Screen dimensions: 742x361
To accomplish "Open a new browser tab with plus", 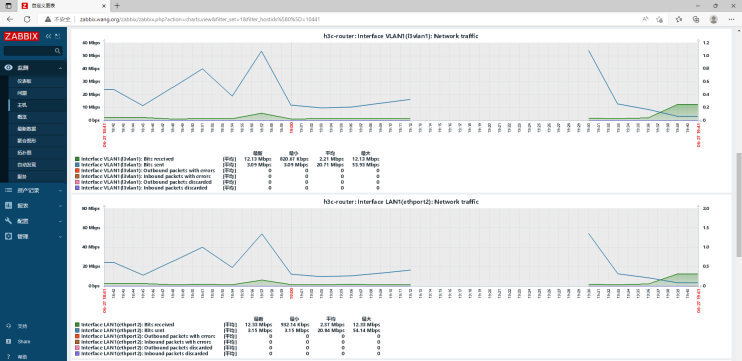I will [x=117, y=6].
